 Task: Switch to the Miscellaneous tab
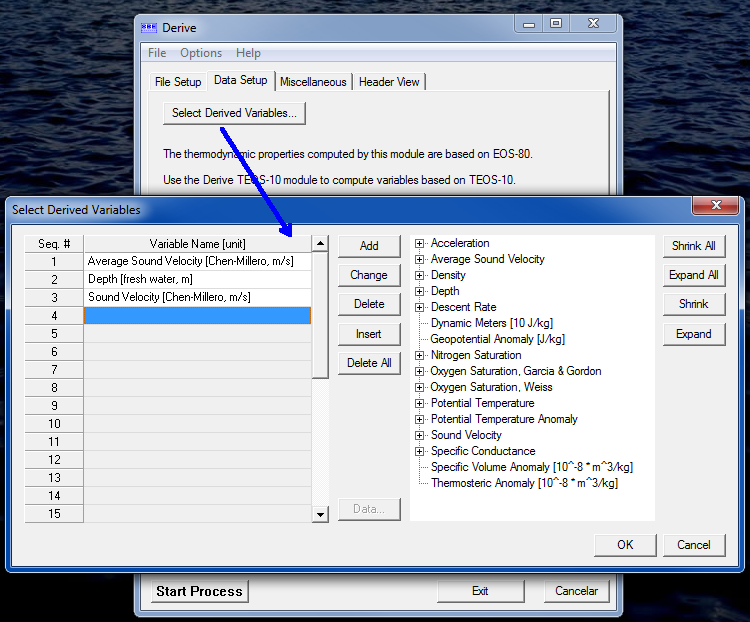click(x=313, y=82)
